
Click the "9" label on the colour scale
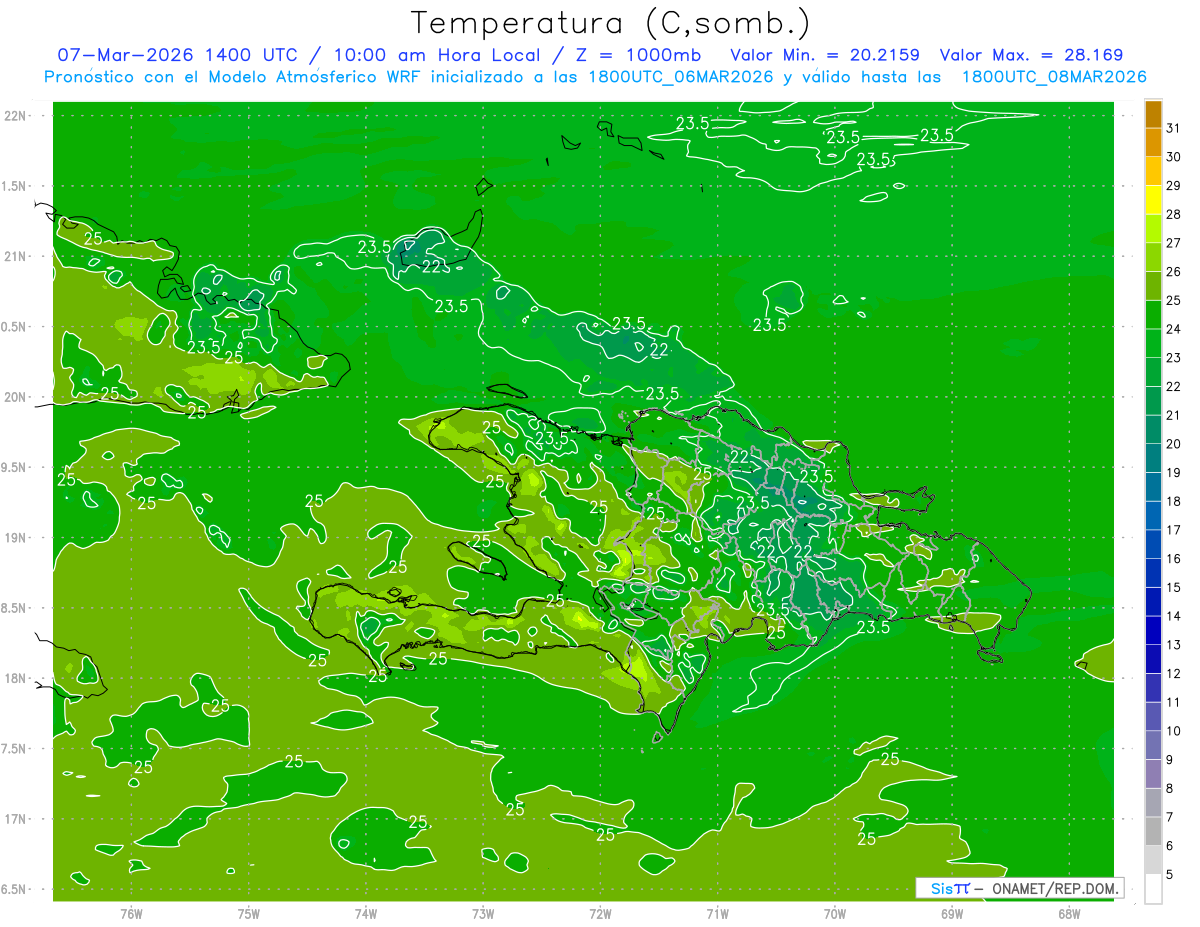pyautogui.click(x=1170, y=760)
